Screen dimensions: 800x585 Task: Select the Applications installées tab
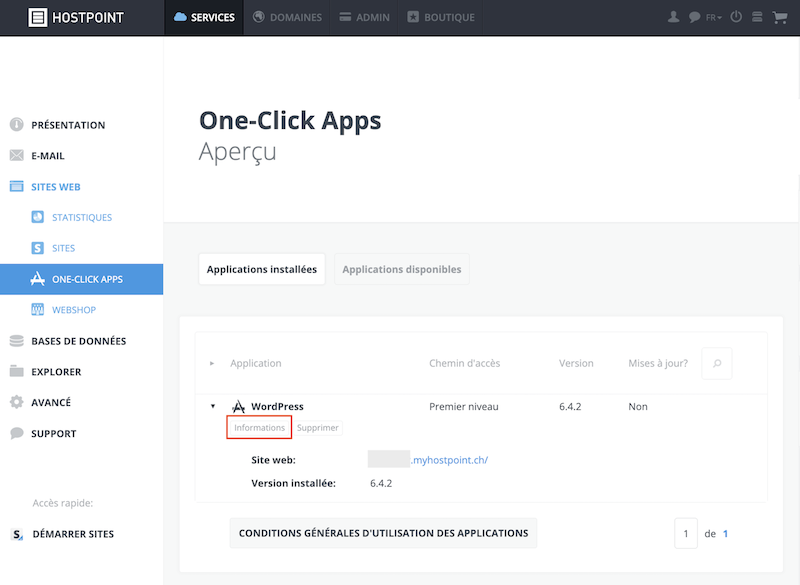point(262,269)
